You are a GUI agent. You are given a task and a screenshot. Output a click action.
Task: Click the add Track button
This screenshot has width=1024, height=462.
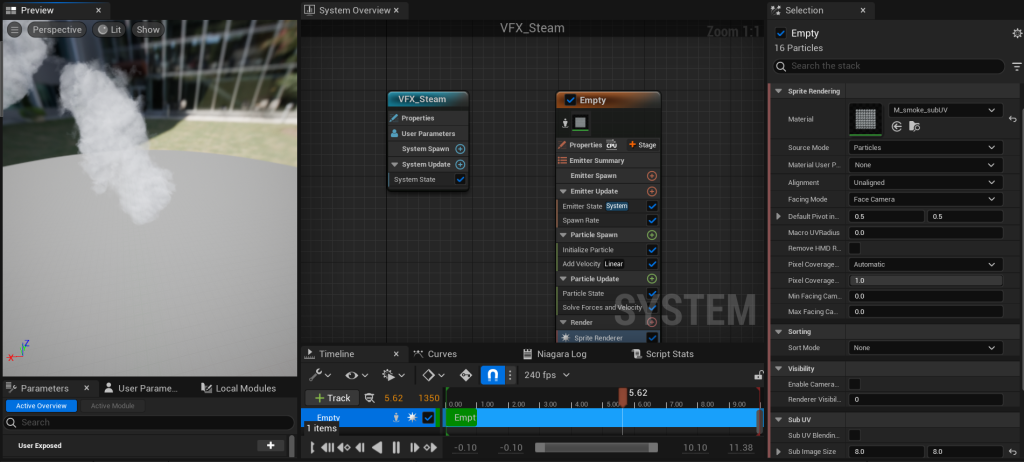pos(332,398)
